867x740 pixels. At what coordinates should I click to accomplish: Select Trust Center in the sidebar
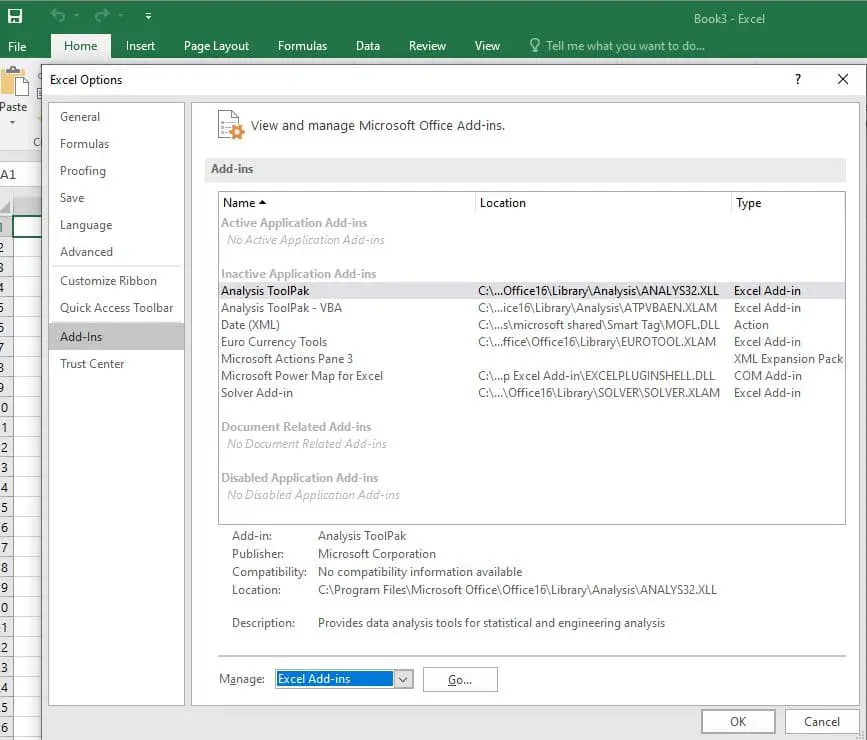[92, 364]
